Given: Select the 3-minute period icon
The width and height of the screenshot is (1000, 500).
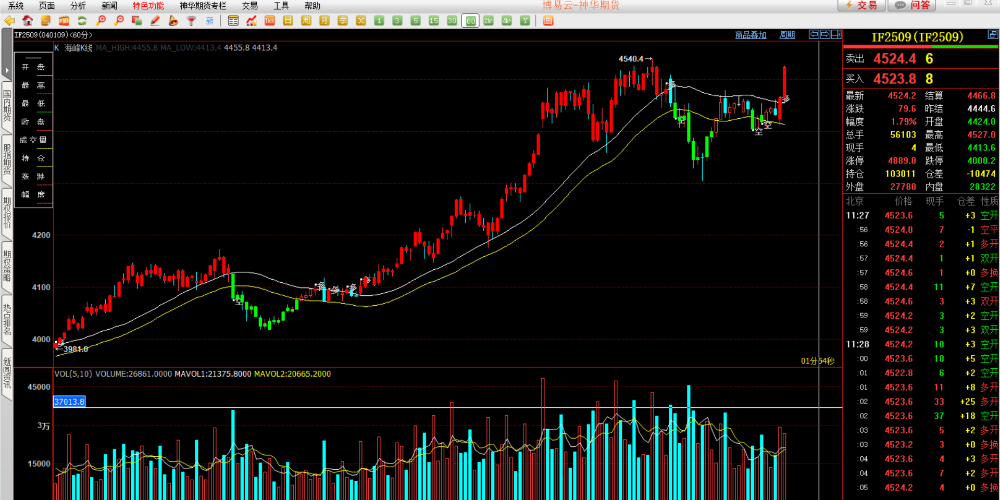Looking at the screenshot, I should pyautogui.click(x=397, y=20).
